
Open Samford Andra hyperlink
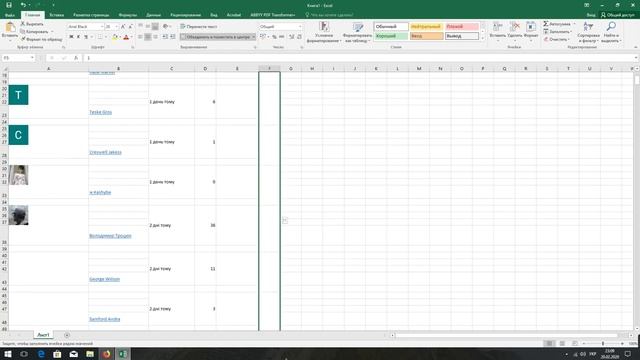tap(104, 319)
